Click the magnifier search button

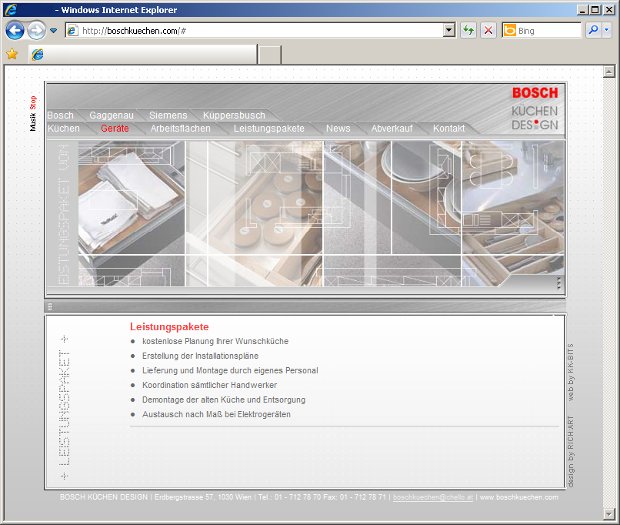[x=593, y=30]
